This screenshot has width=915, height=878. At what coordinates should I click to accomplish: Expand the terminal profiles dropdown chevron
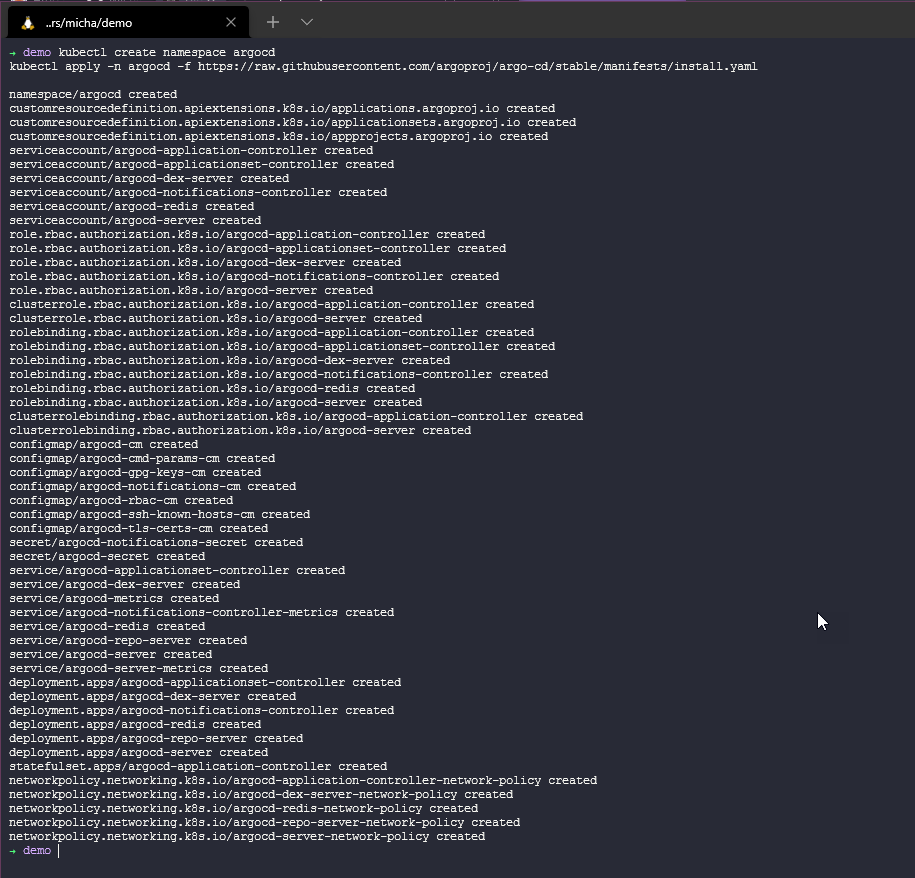pos(307,22)
